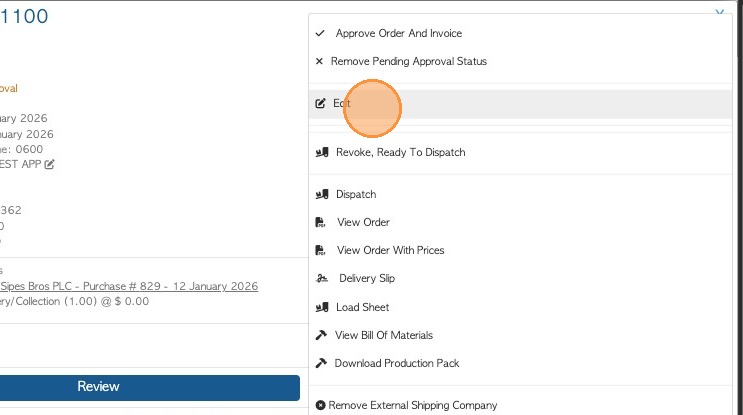The height and width of the screenshot is (415, 743).
Task: Click the PDF icon beside View Order With Prices
Action: 321,250
